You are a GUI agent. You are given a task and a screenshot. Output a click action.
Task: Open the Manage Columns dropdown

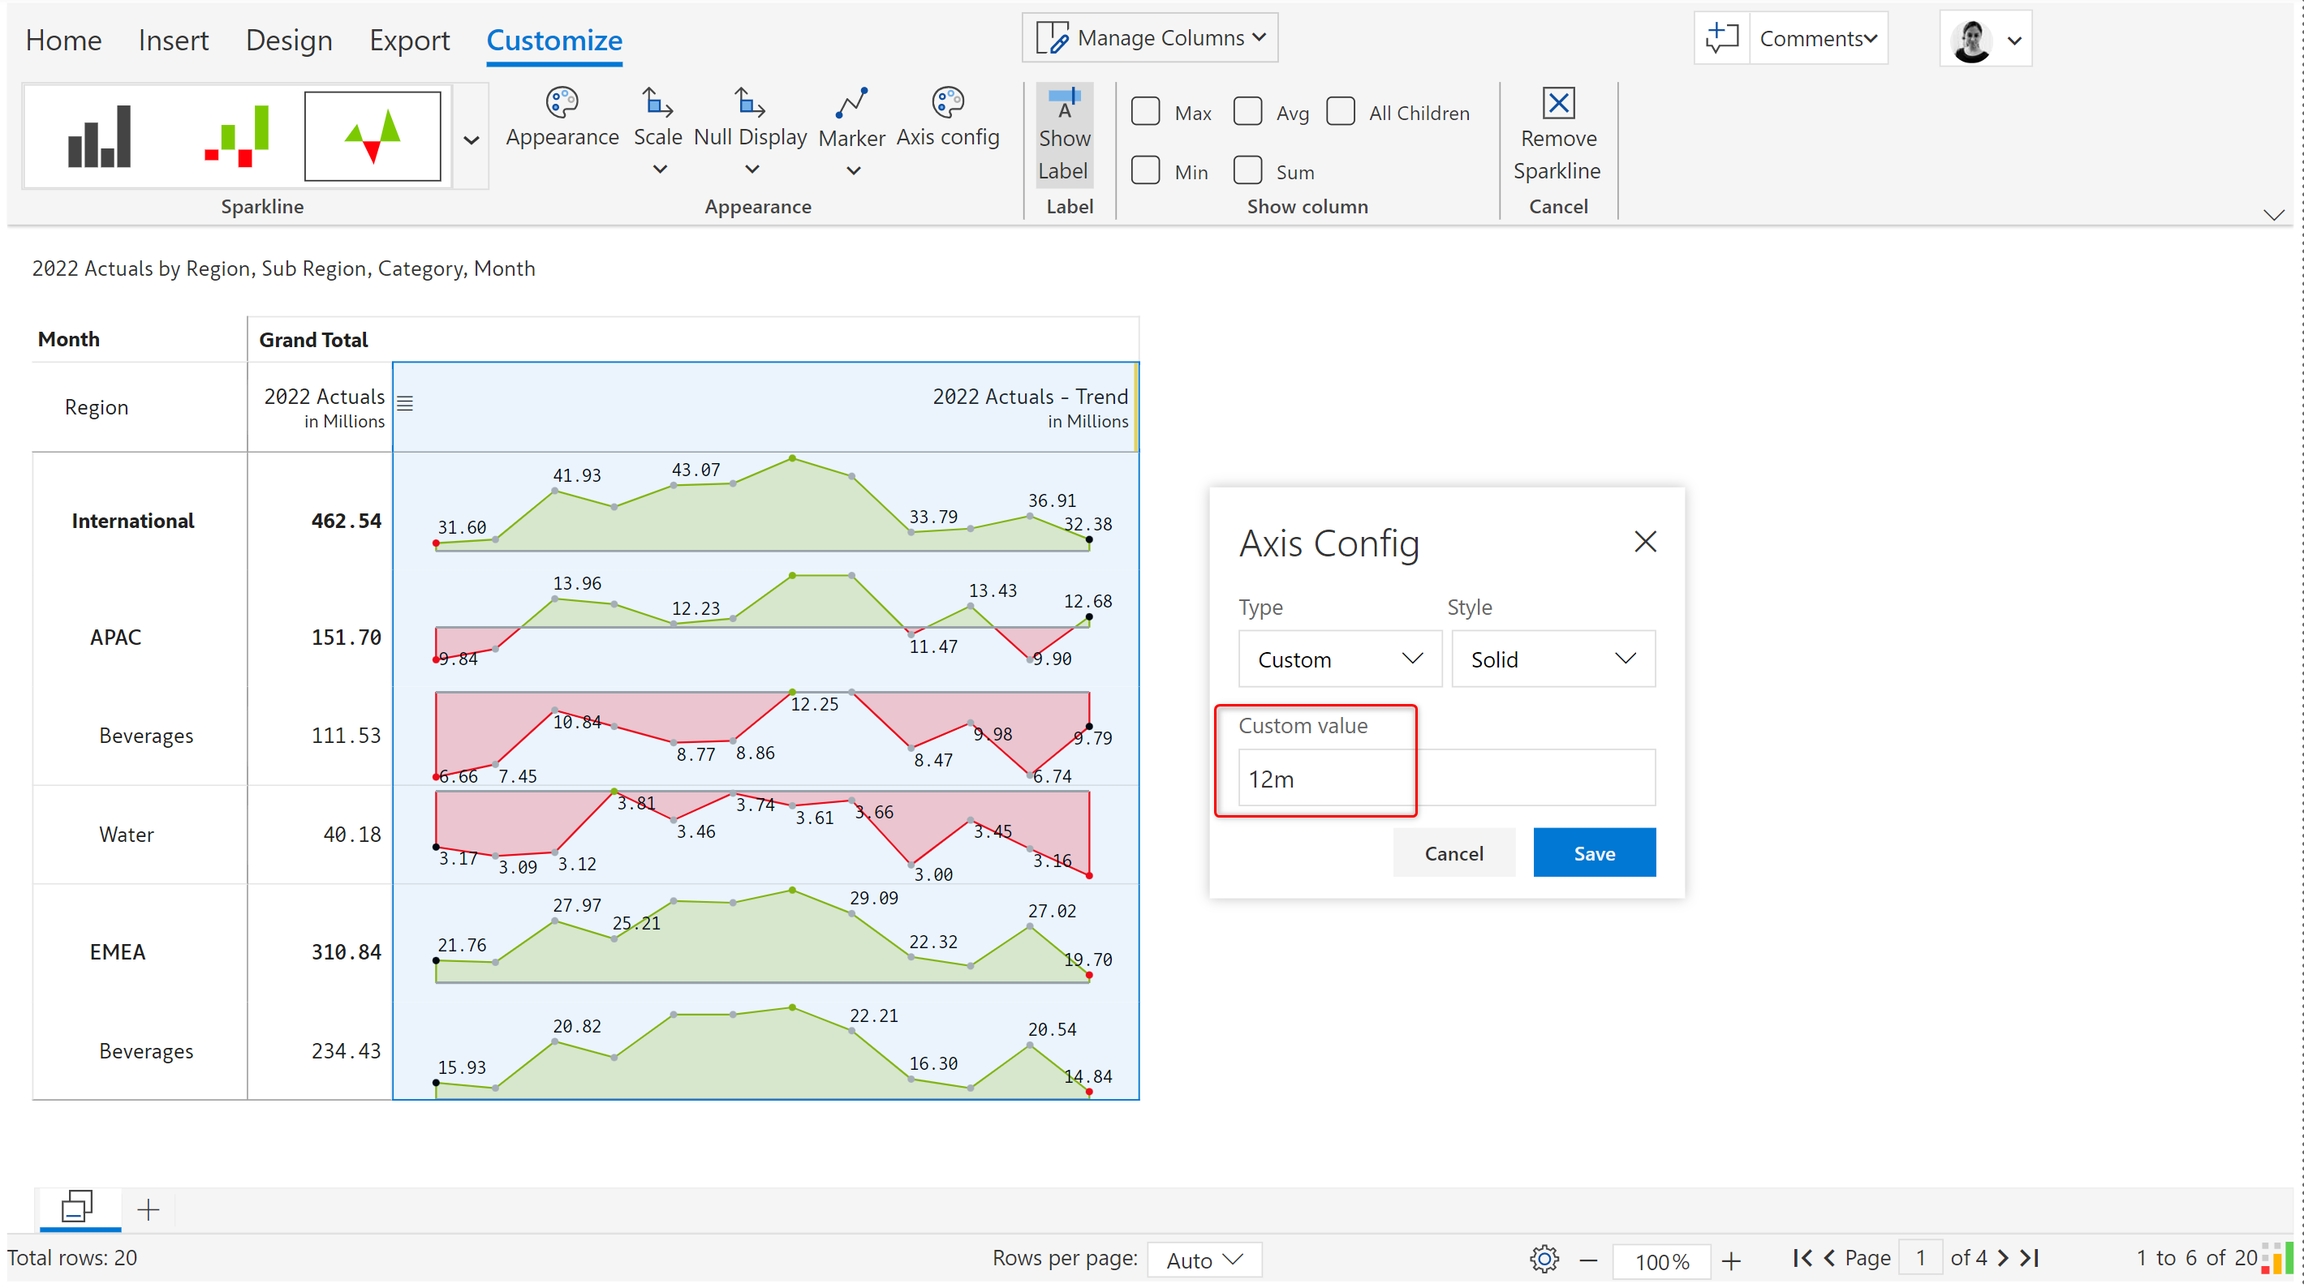1150,38
